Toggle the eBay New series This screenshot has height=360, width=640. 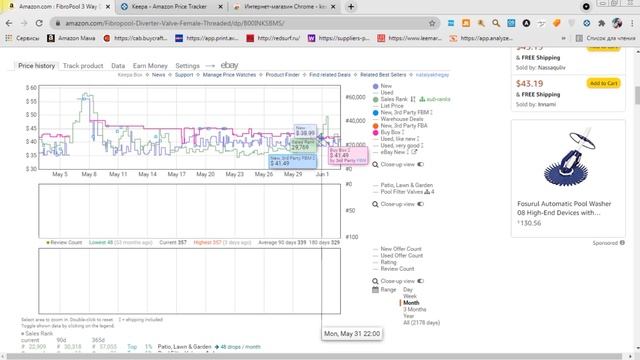point(391,152)
